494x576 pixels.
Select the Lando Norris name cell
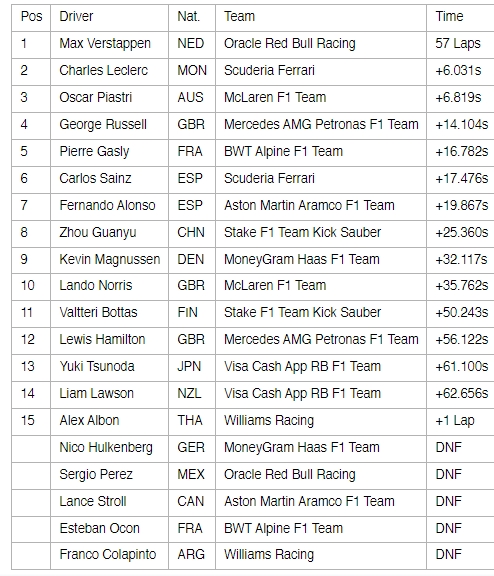point(109,287)
